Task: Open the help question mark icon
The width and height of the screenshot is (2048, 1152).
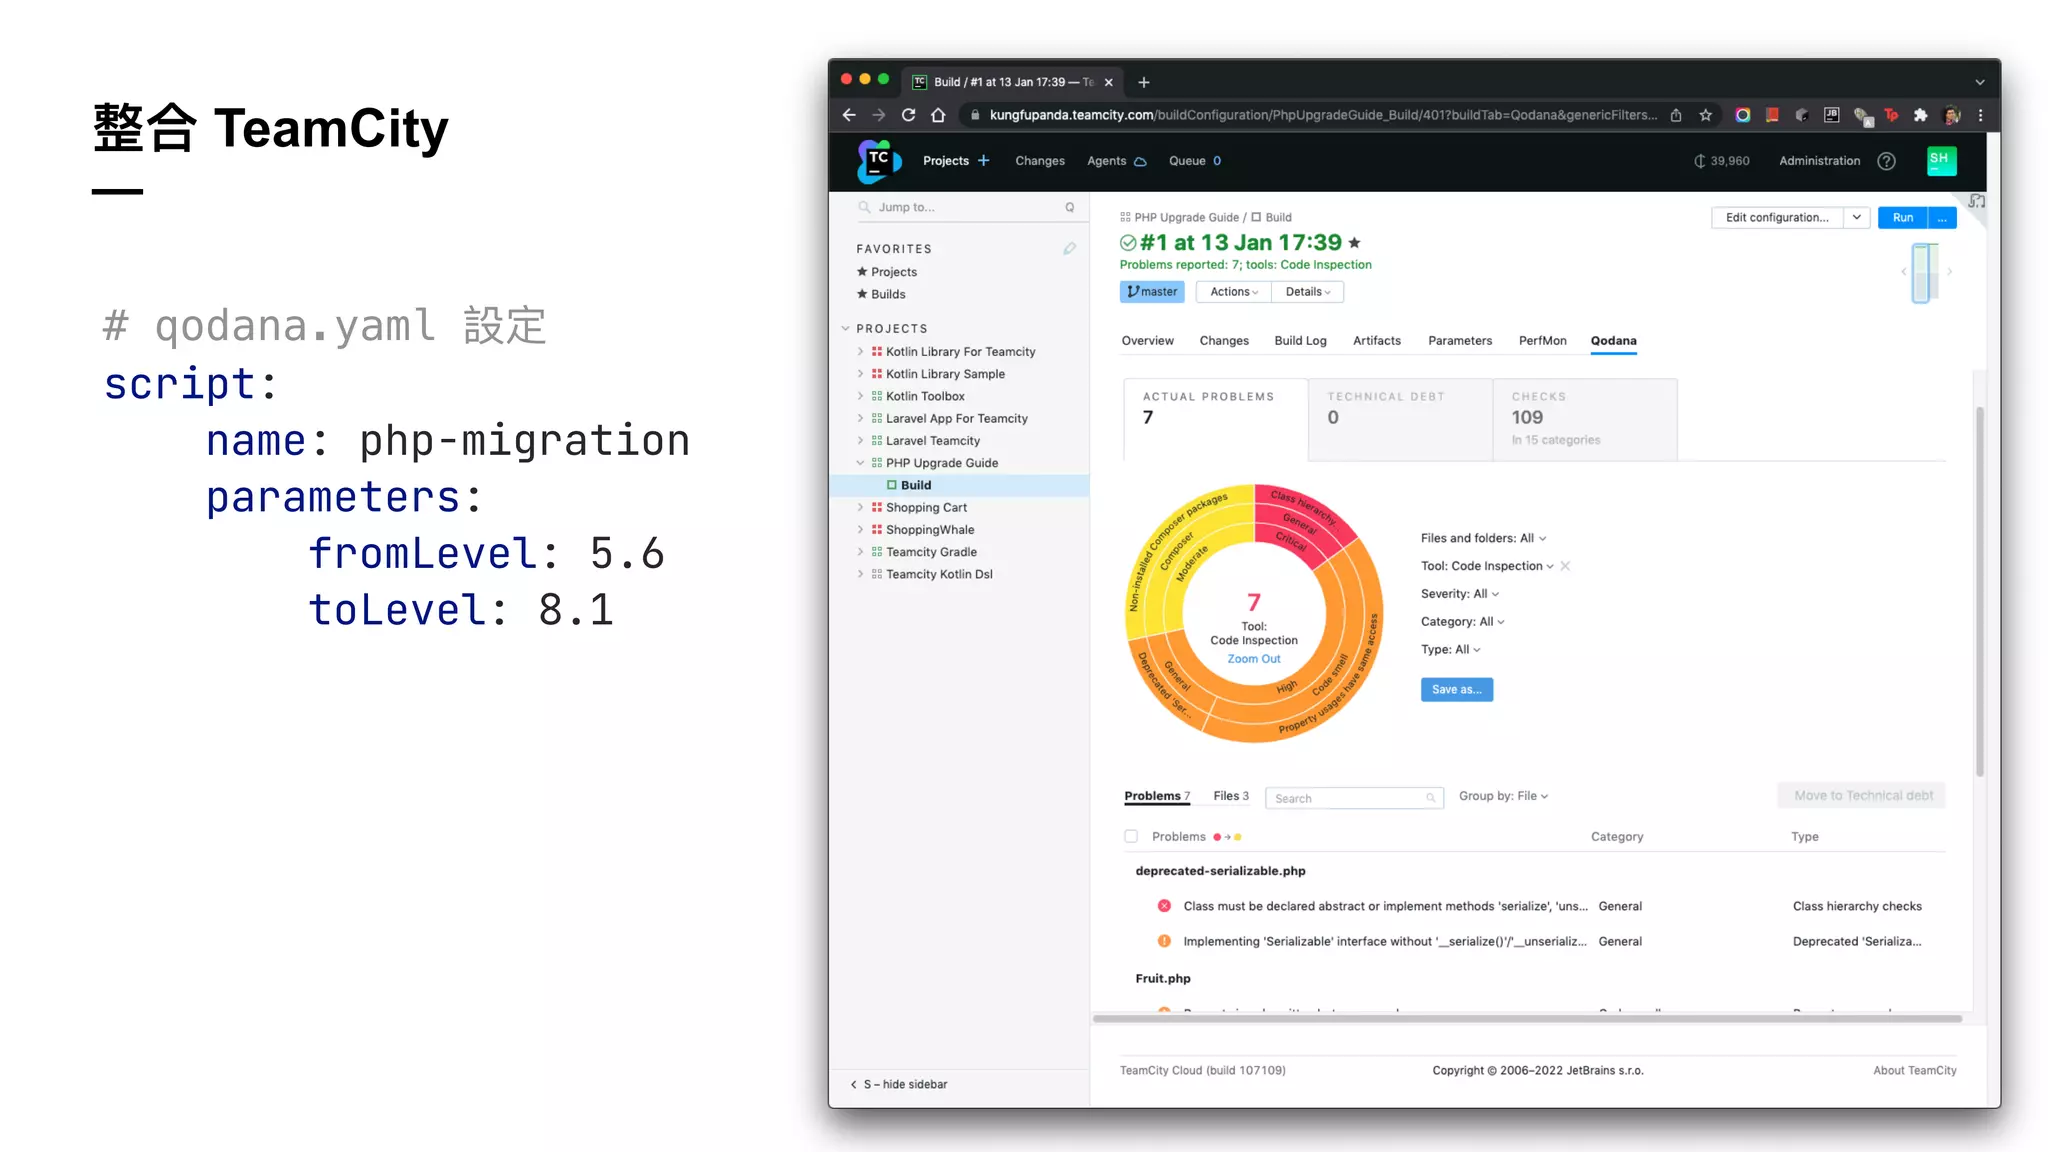Action: coord(1886,161)
